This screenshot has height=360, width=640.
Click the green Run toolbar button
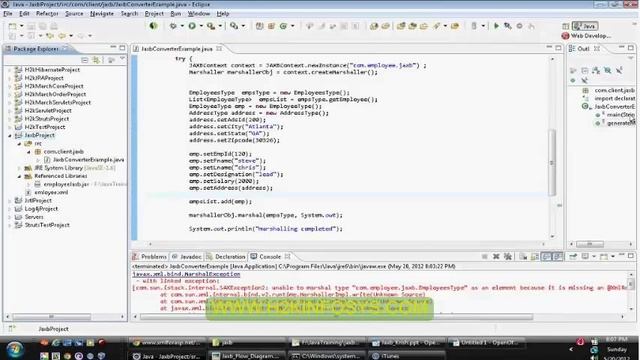(192, 26)
